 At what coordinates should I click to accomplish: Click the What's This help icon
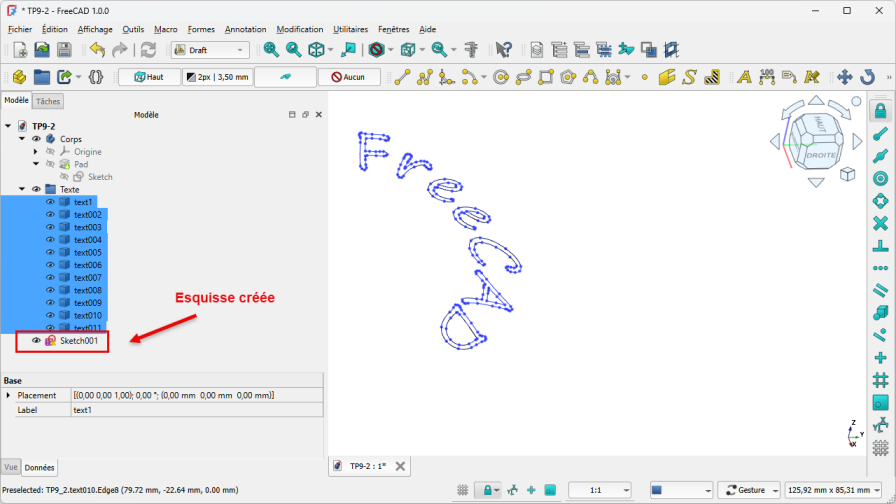tap(503, 49)
